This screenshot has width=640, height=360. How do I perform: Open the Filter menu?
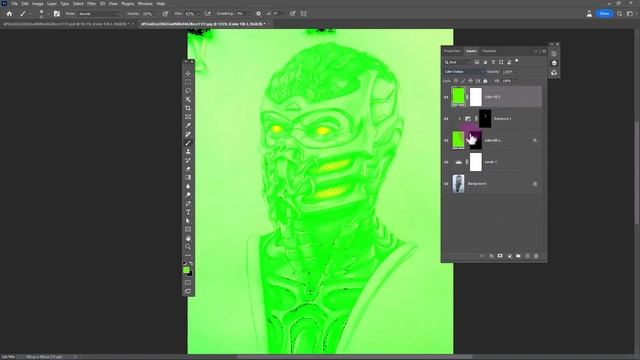click(x=91, y=4)
